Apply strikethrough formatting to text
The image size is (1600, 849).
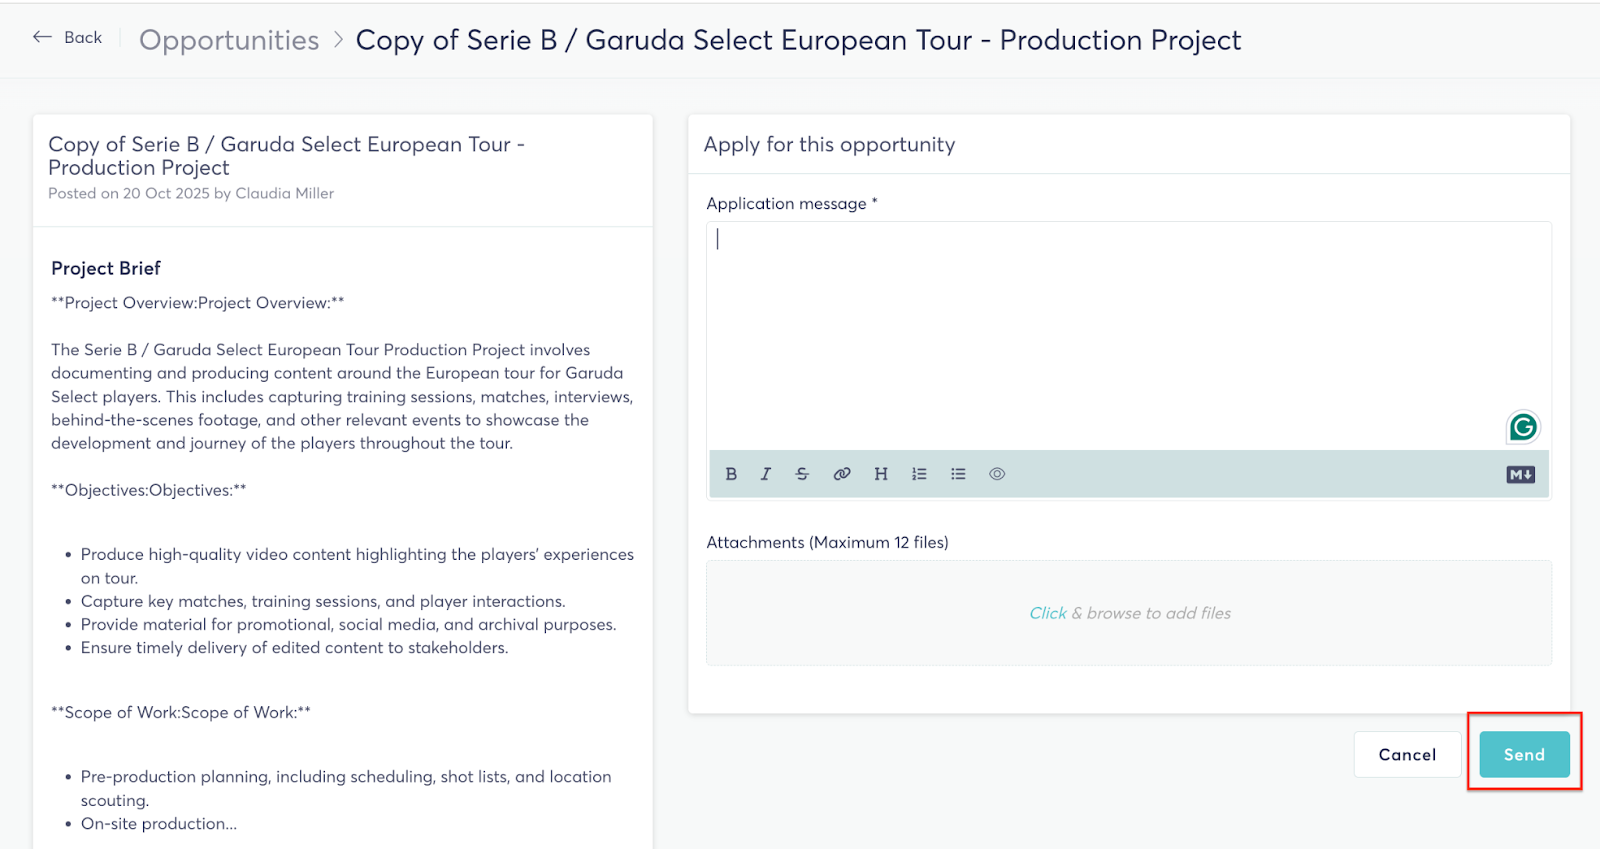[802, 474]
